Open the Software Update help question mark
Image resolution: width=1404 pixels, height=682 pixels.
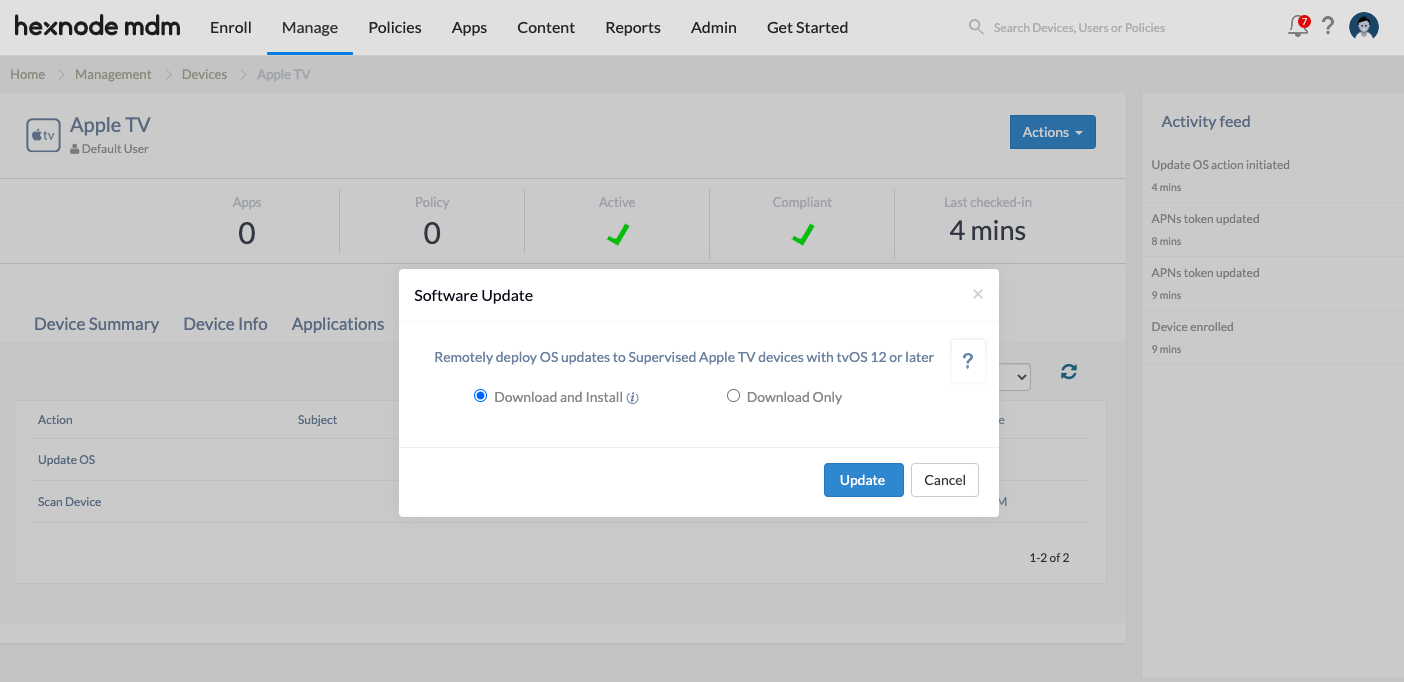967,361
